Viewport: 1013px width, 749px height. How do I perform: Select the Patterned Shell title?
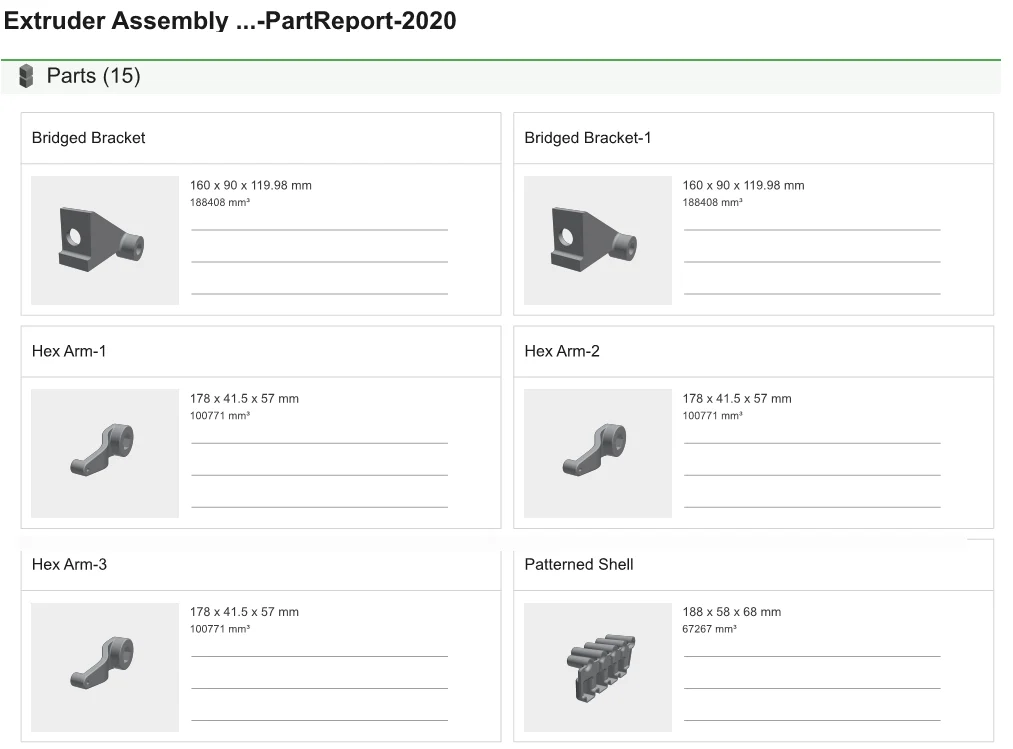coord(579,564)
